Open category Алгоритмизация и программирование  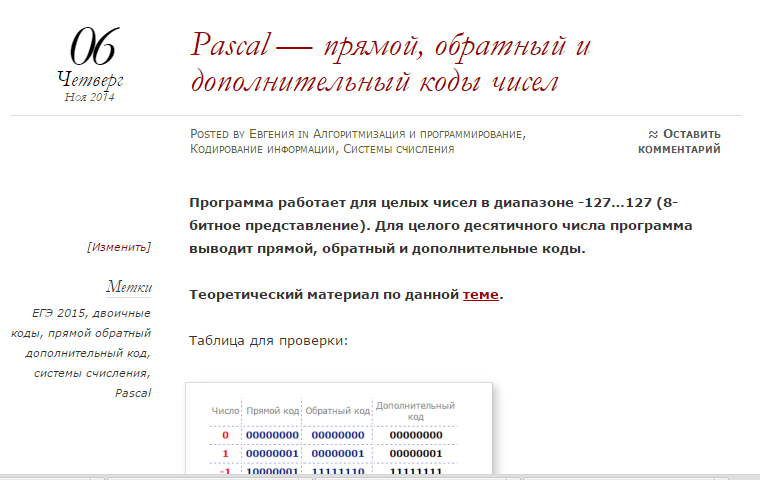click(x=418, y=133)
